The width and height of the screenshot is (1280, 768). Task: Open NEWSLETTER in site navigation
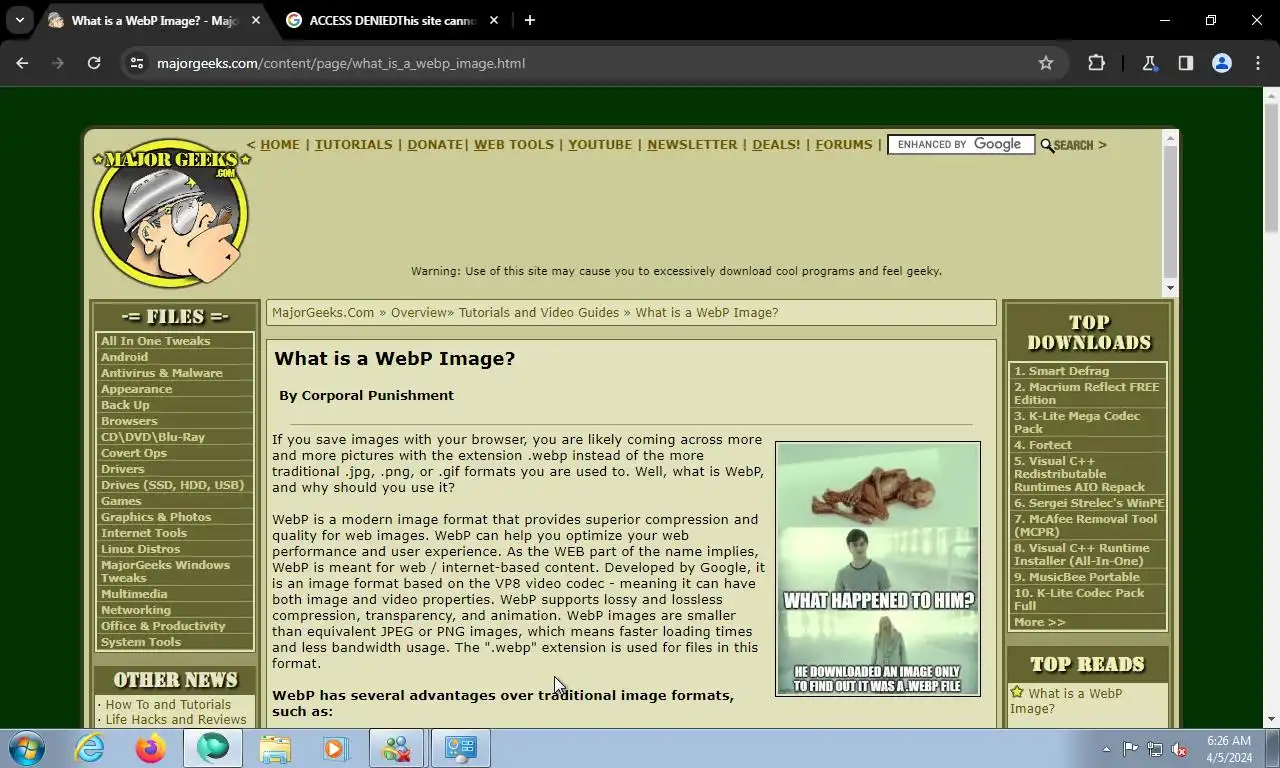pyautogui.click(x=692, y=145)
